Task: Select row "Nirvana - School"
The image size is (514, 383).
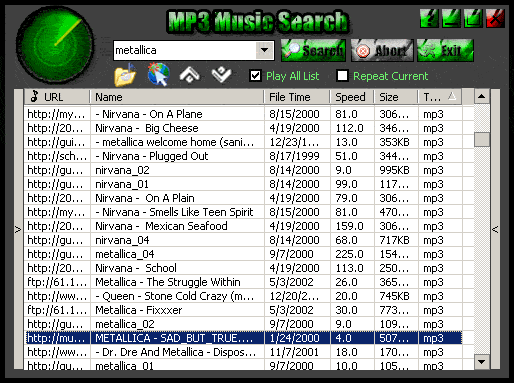Action: tap(243, 268)
